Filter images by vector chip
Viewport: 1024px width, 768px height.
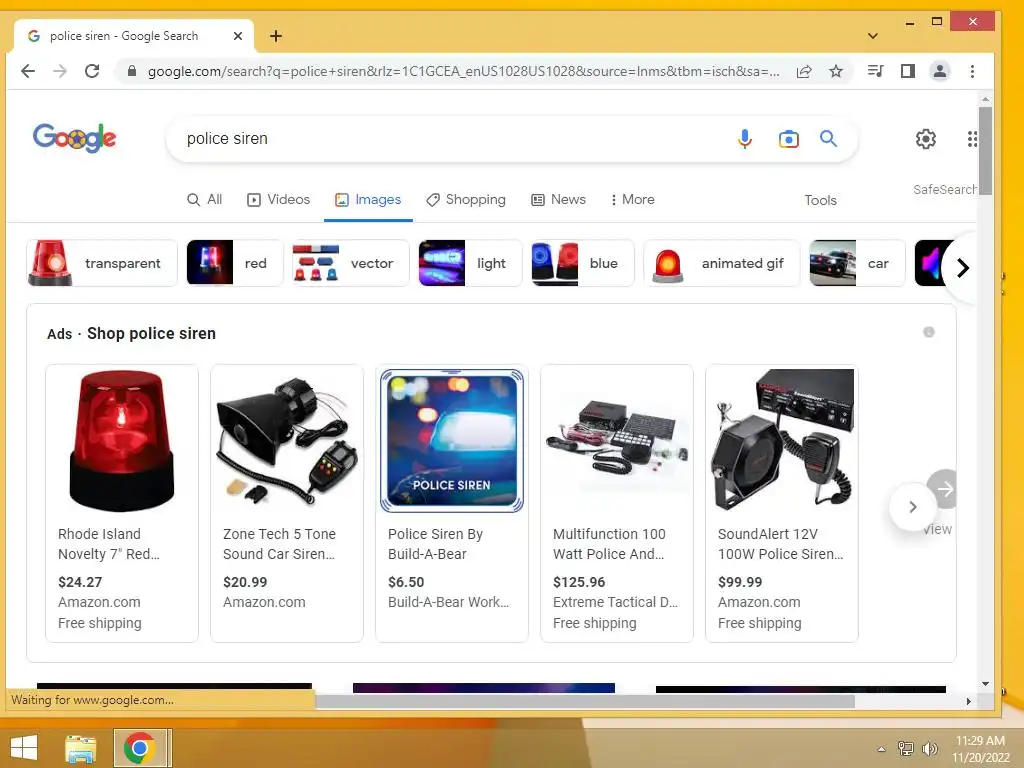(x=350, y=263)
